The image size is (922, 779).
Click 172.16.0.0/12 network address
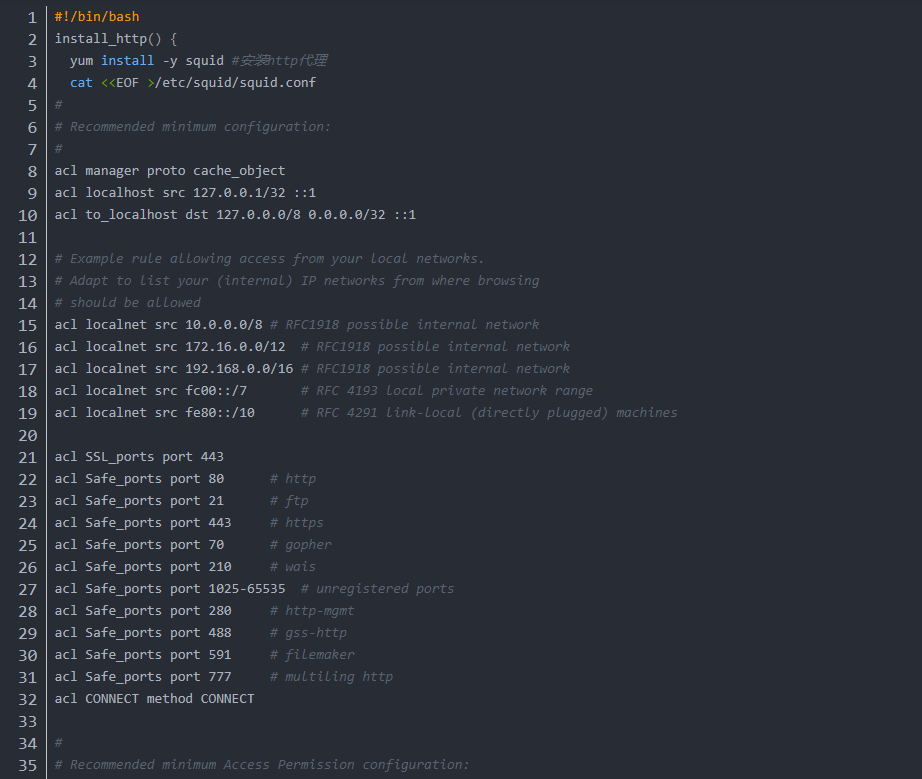click(235, 347)
